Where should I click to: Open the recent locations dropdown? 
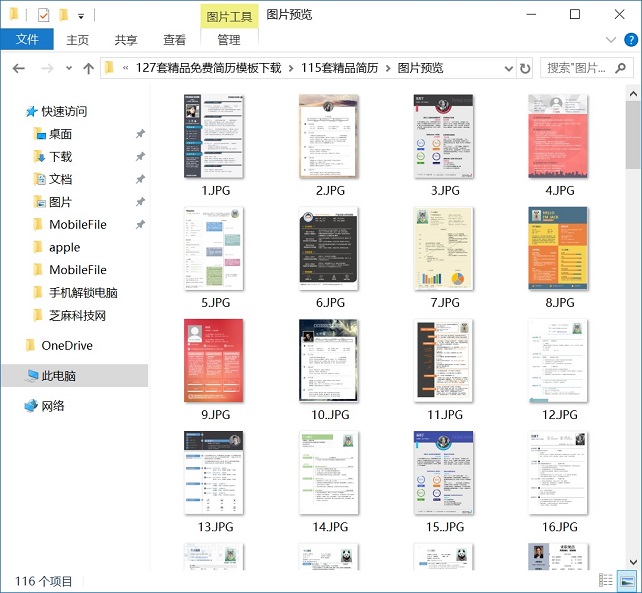point(69,68)
